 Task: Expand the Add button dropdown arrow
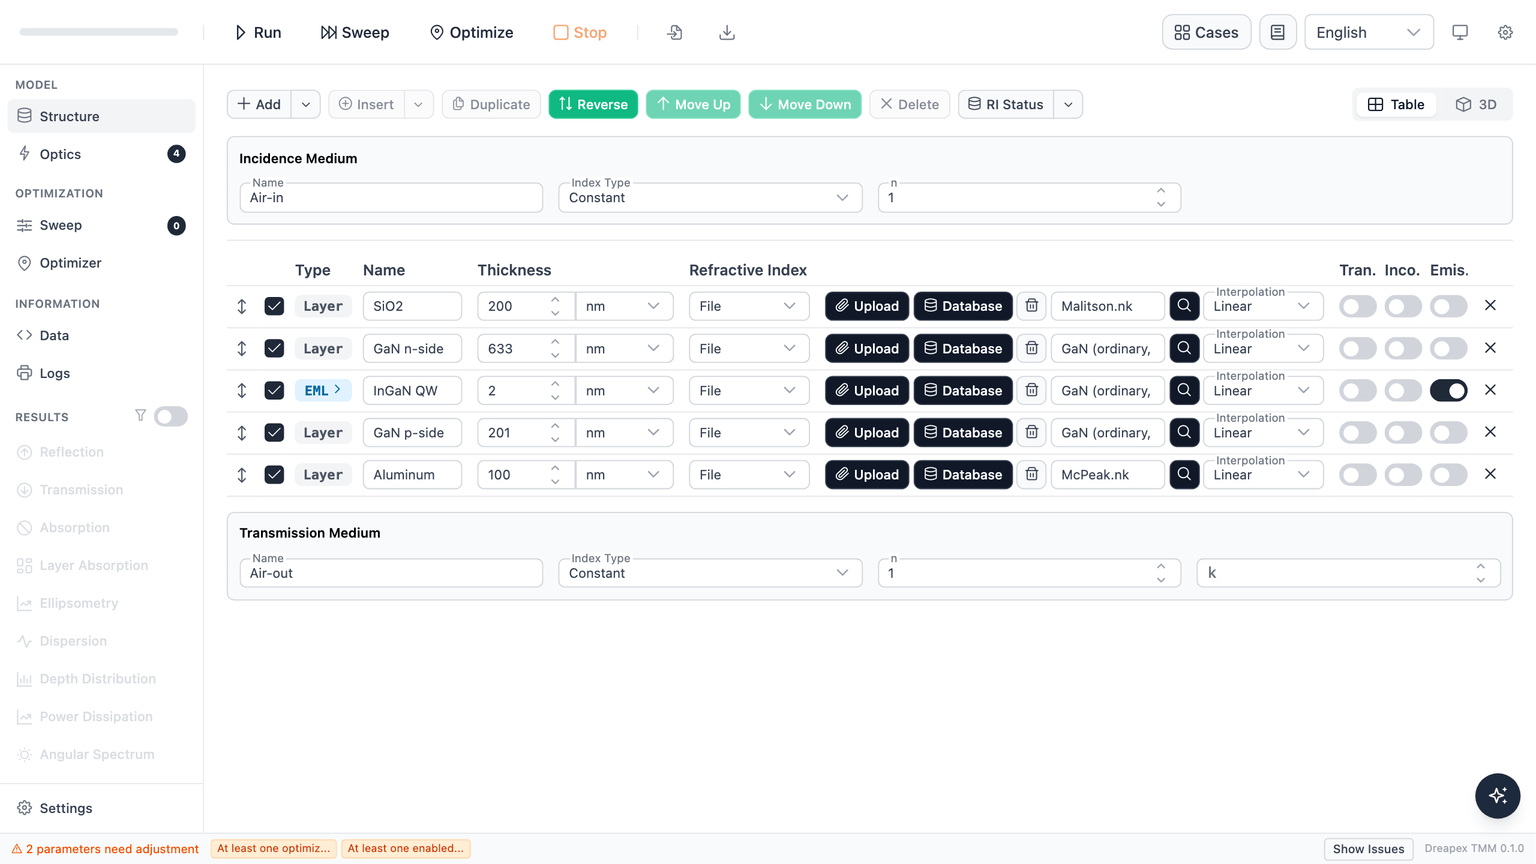pos(306,104)
